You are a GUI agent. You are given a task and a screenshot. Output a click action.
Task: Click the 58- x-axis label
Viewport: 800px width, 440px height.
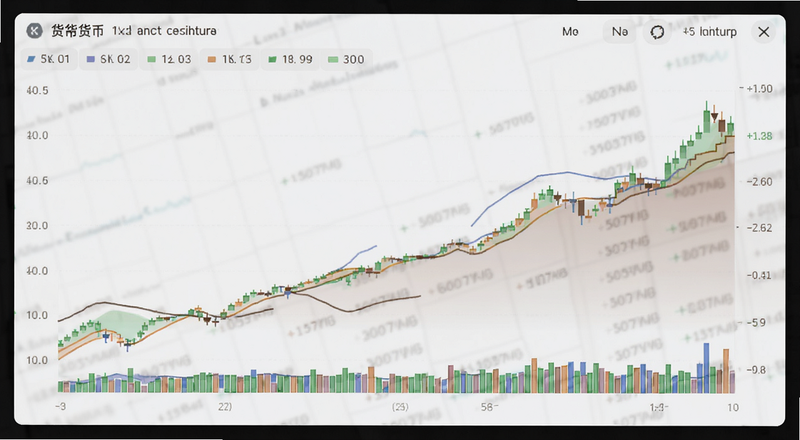(490, 407)
